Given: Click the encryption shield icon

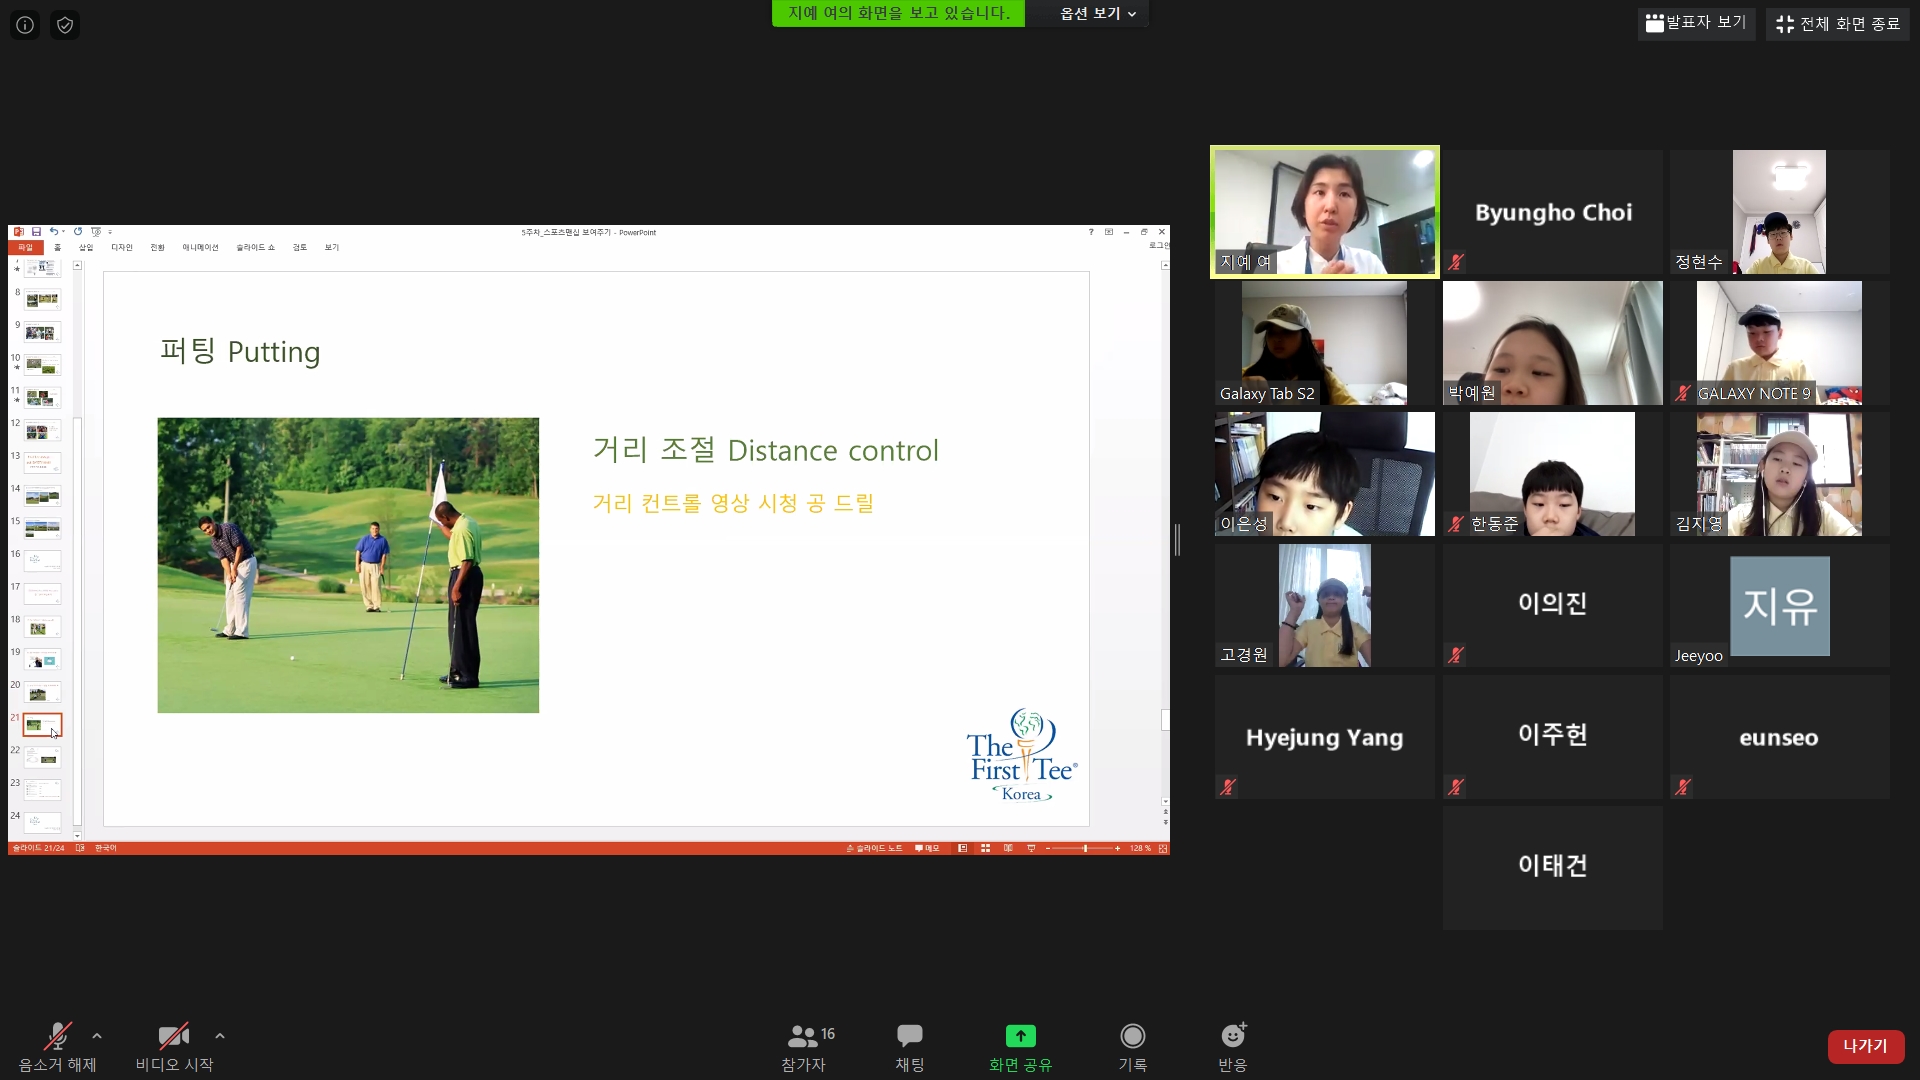Looking at the screenshot, I should [x=65, y=25].
